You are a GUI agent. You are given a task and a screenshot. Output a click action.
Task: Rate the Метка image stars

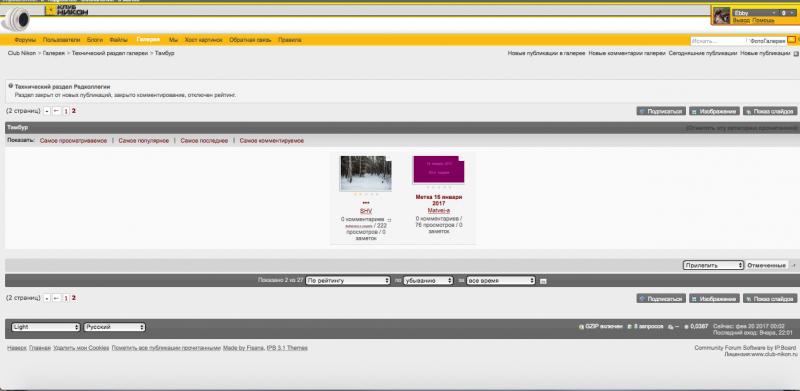[439, 187]
